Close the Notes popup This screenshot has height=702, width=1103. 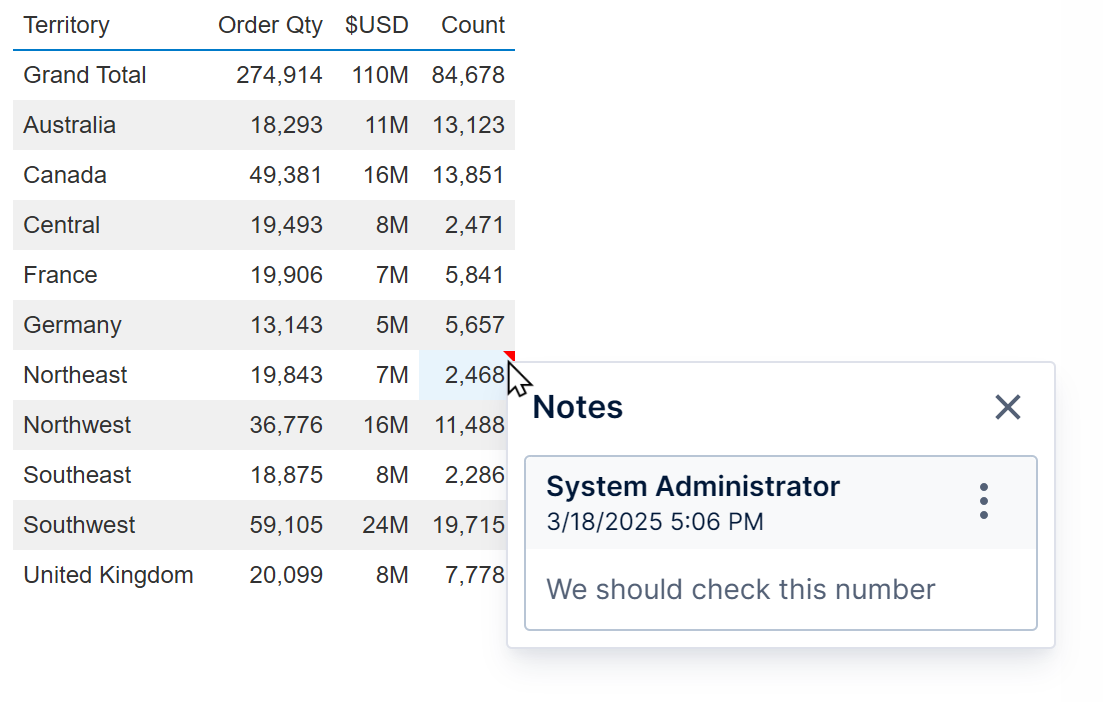click(x=1007, y=407)
